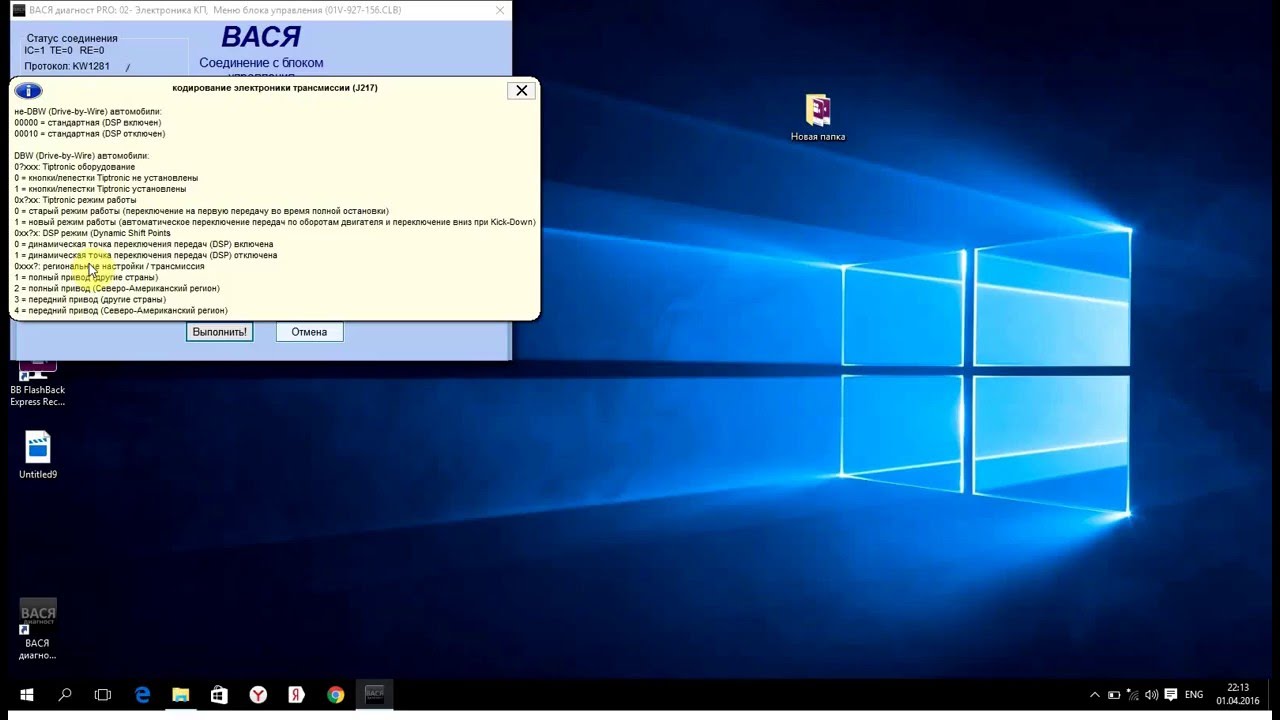Image resolution: width=1280 pixels, height=720 pixels.
Task: Open Task View from the taskbar
Action: [x=103, y=695]
